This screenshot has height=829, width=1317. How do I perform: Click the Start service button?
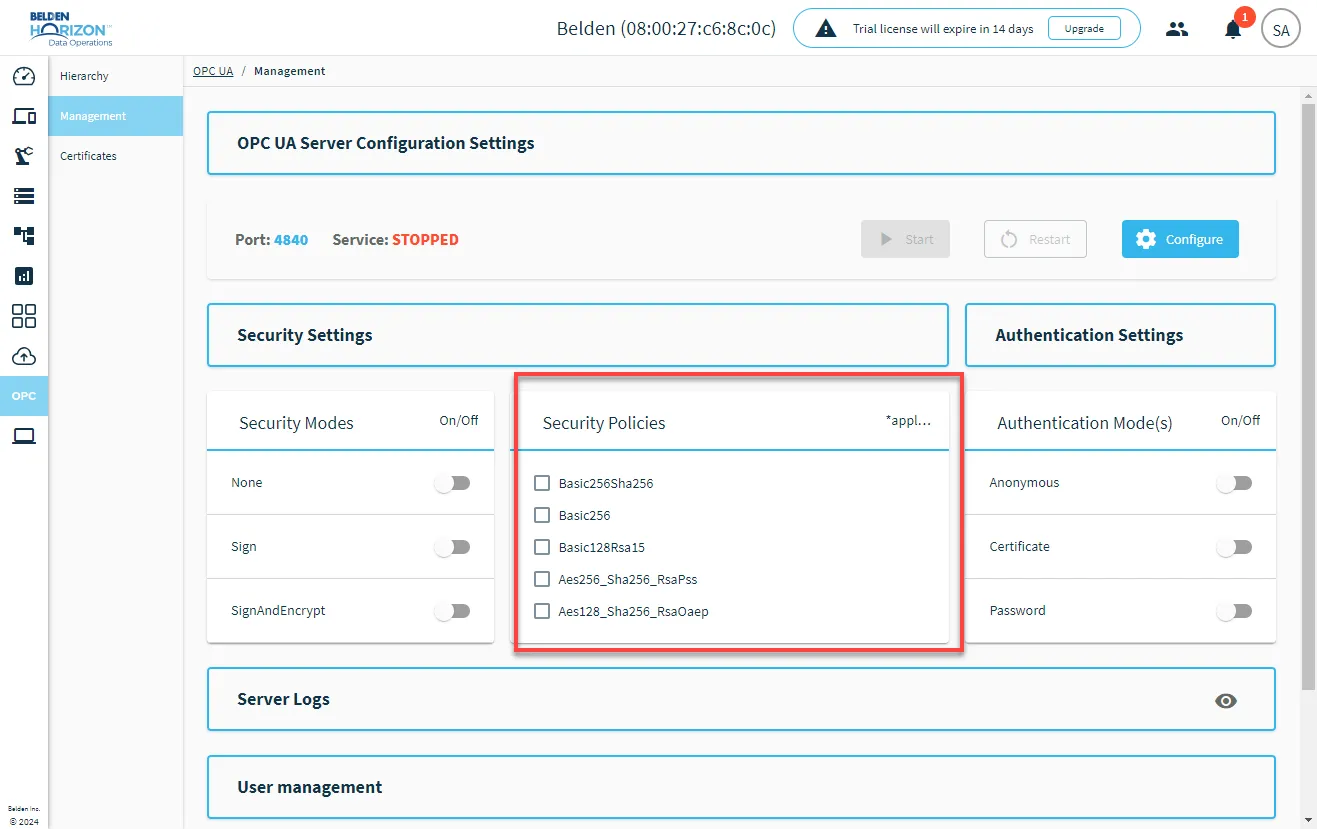905,239
